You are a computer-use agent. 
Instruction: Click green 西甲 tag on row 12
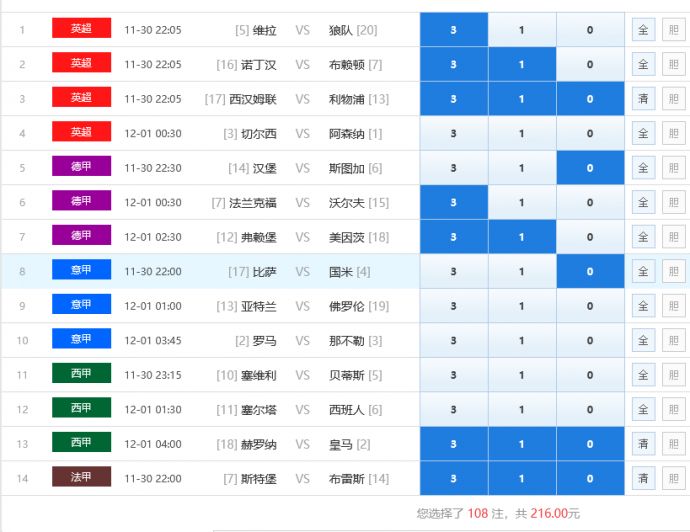point(81,409)
